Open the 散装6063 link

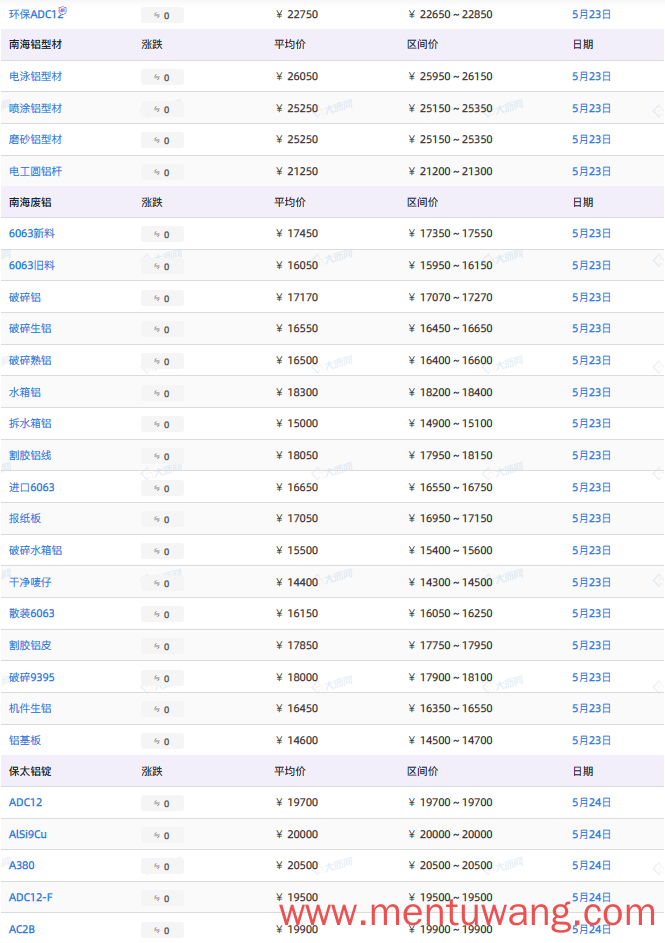click(32, 613)
